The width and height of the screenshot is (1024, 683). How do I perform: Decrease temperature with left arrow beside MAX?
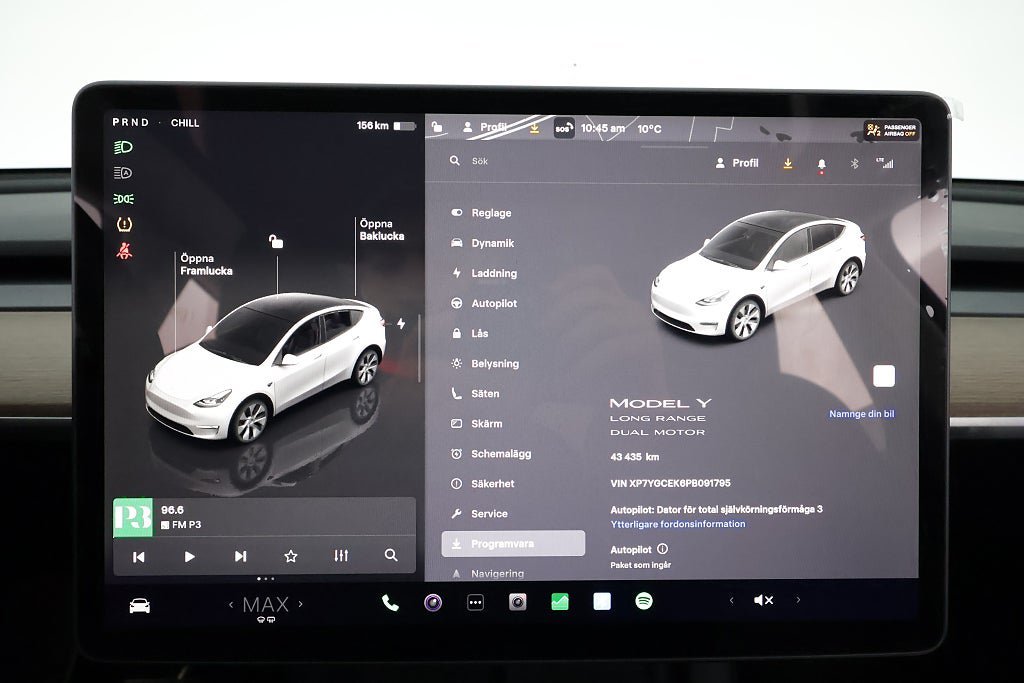[x=231, y=604]
